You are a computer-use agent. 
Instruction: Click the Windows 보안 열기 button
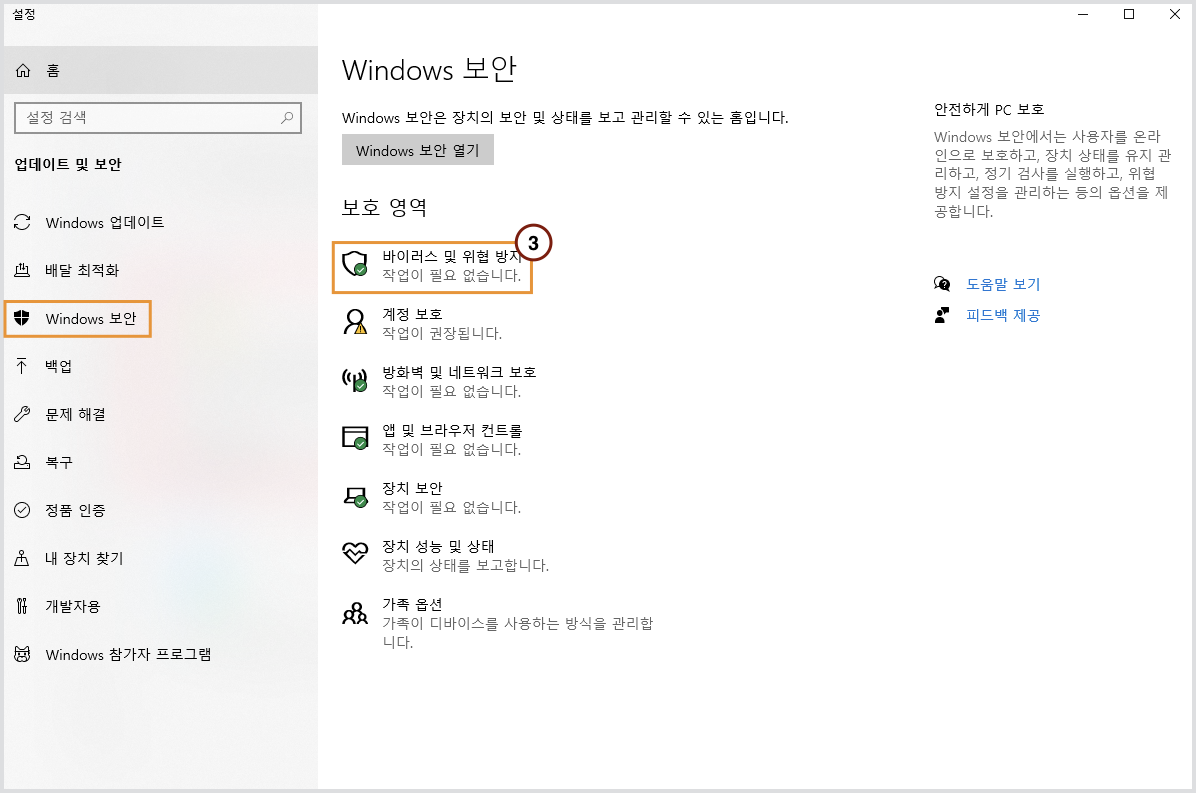tap(417, 150)
